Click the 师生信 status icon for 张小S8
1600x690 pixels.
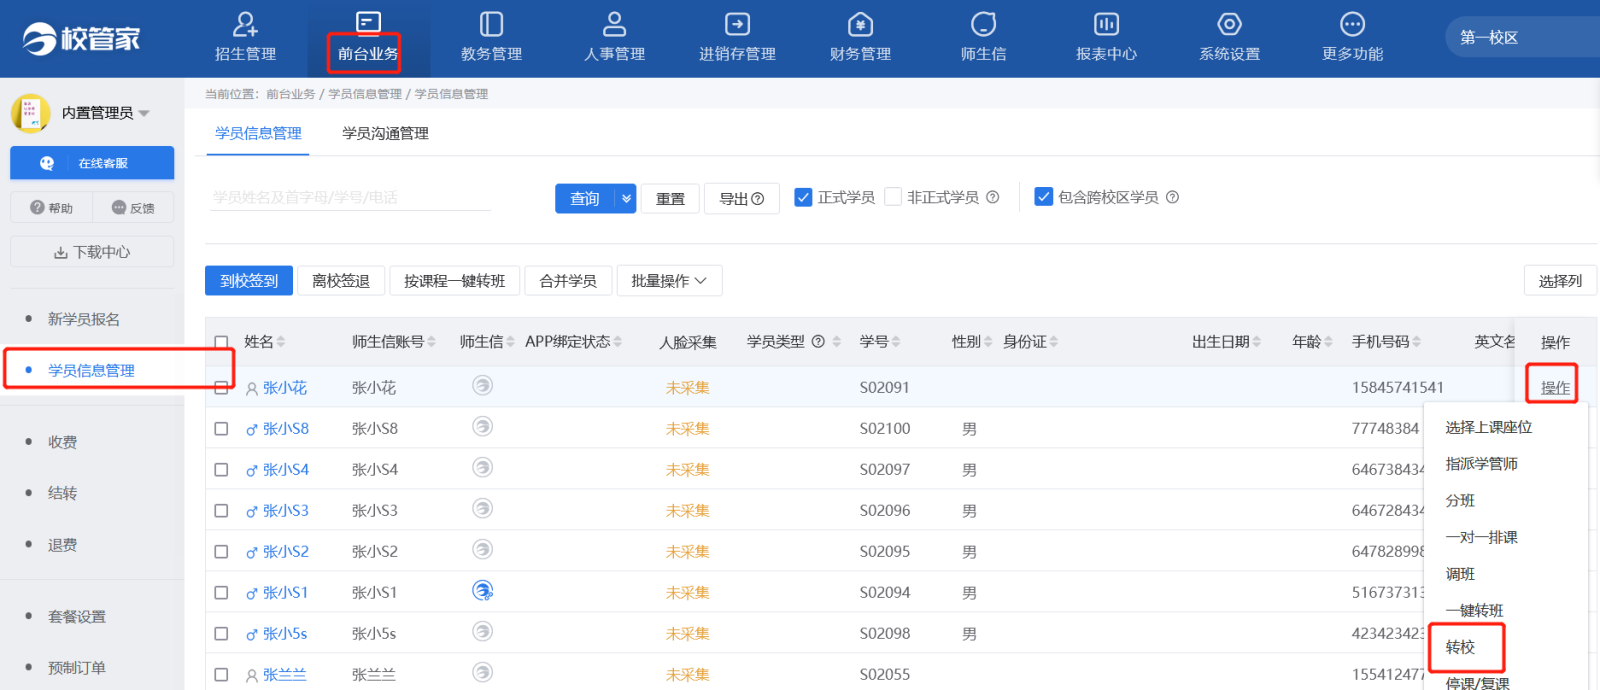coord(483,426)
